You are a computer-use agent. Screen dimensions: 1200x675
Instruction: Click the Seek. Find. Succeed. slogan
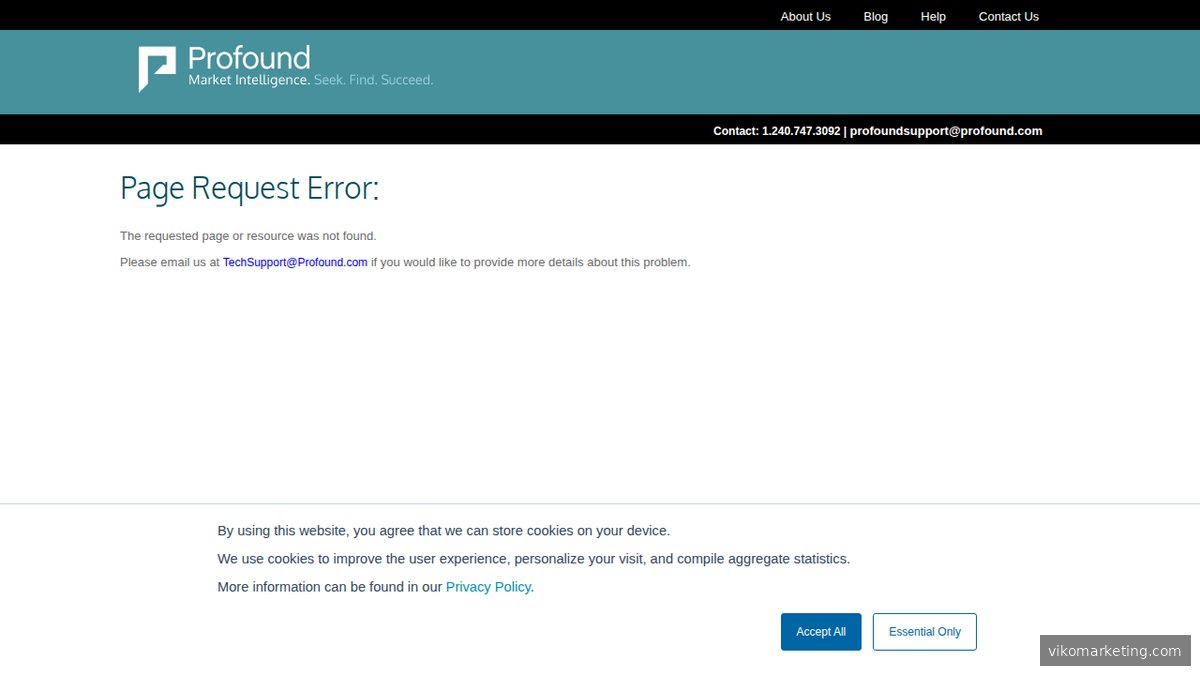(375, 79)
